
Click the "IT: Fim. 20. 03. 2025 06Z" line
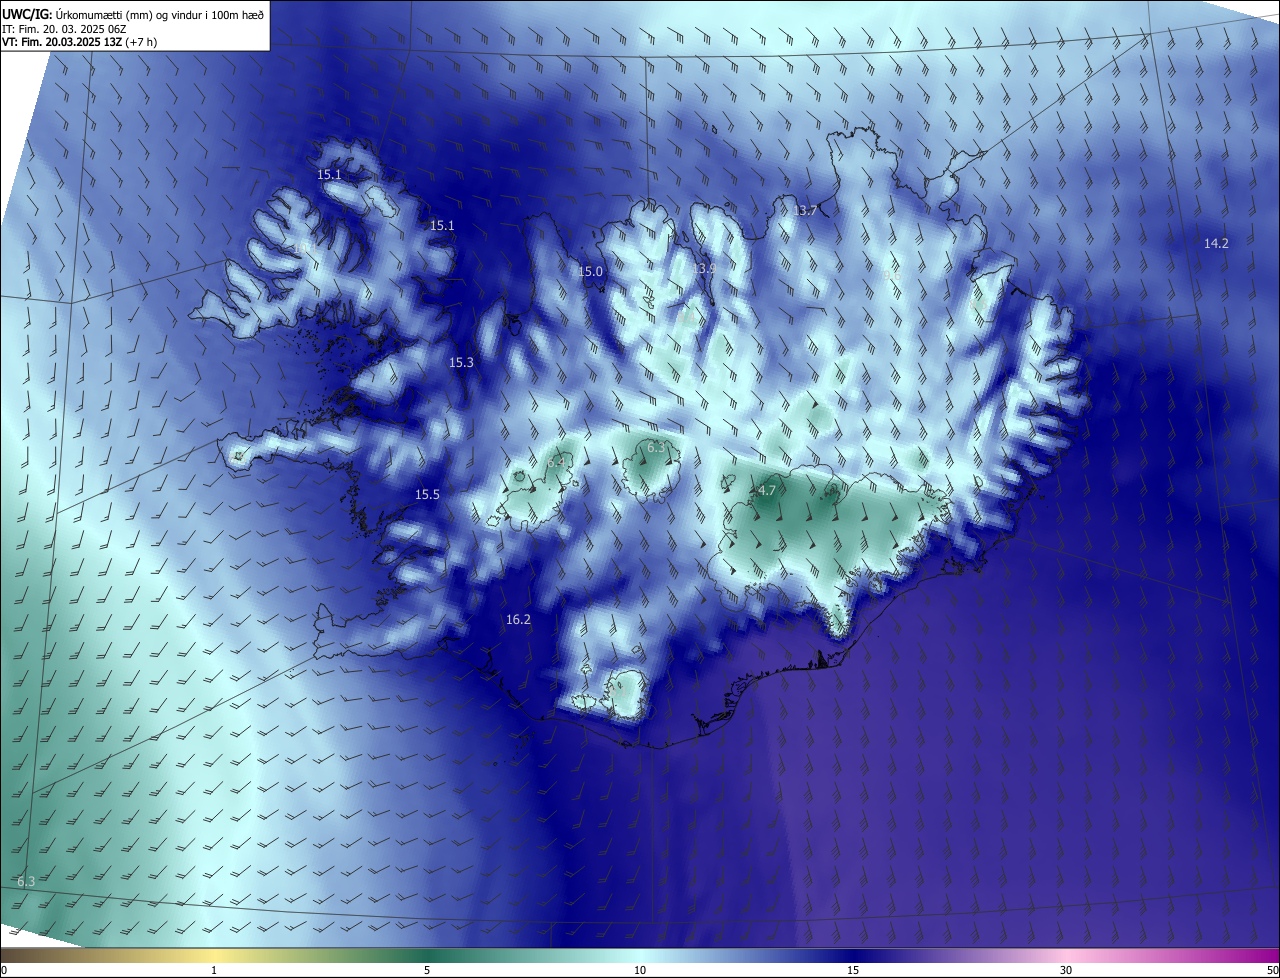pyautogui.click(x=63, y=28)
